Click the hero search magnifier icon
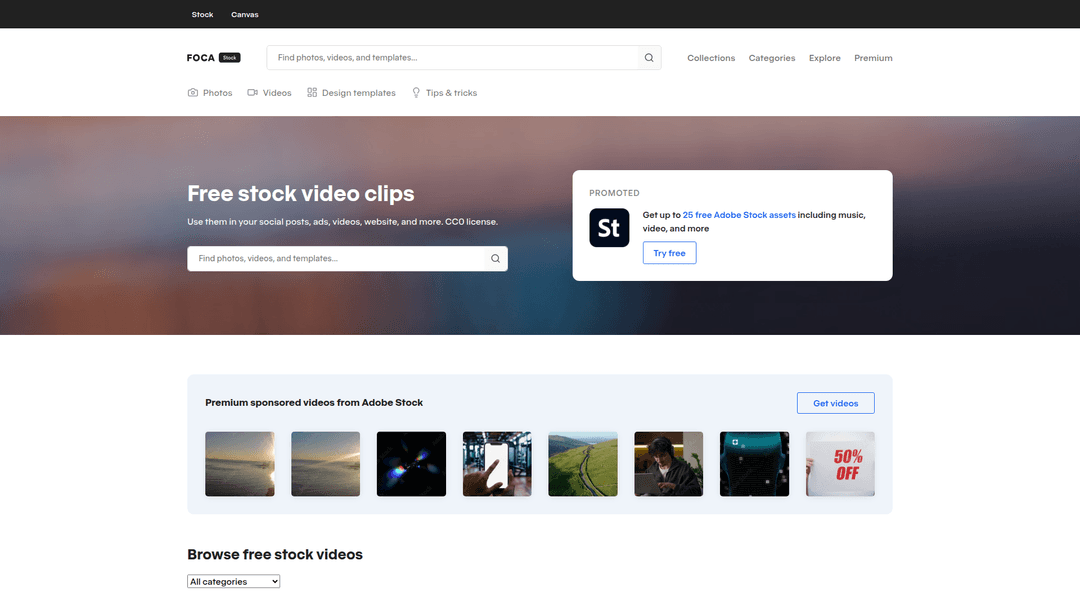Image resolution: width=1080 pixels, height=608 pixels. (x=495, y=259)
